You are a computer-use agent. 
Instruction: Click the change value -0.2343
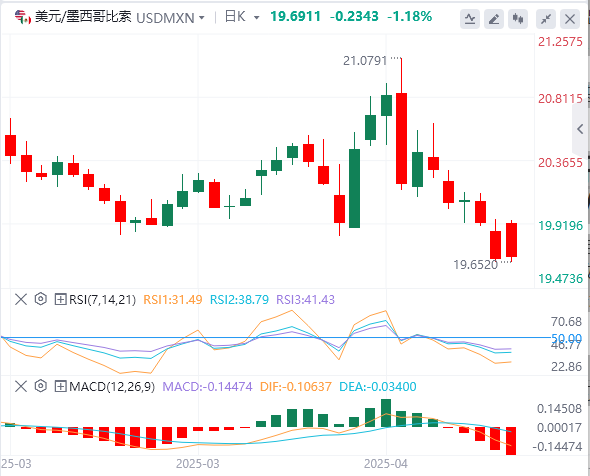[x=354, y=17]
